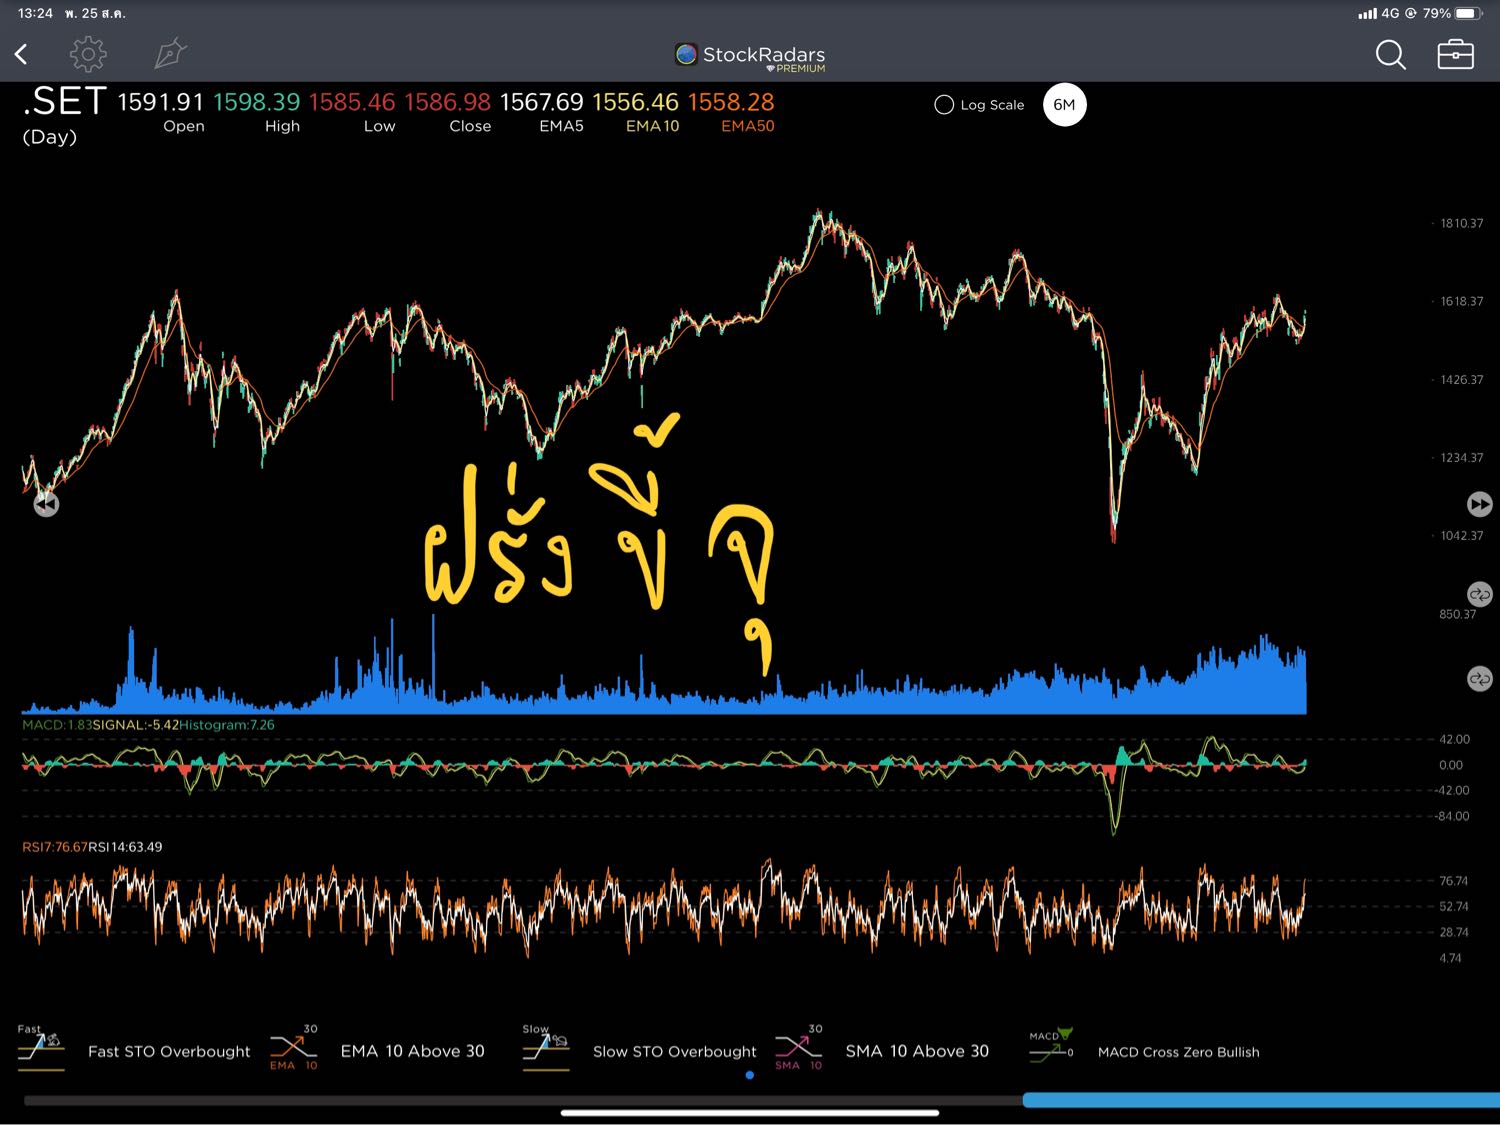The height and width of the screenshot is (1125, 1500).
Task: Tap the Fast STO Overbought label
Action: (169, 1052)
